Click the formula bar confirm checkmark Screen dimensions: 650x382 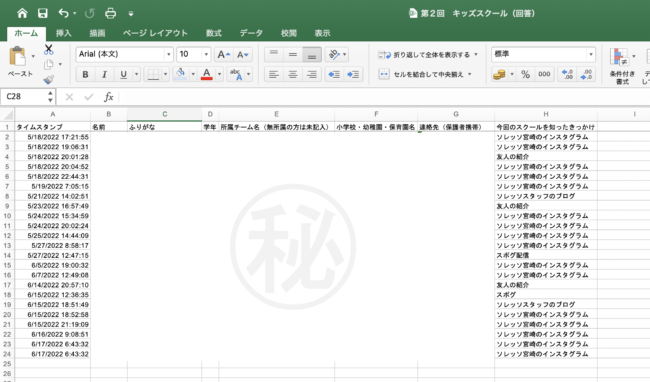coord(89,97)
